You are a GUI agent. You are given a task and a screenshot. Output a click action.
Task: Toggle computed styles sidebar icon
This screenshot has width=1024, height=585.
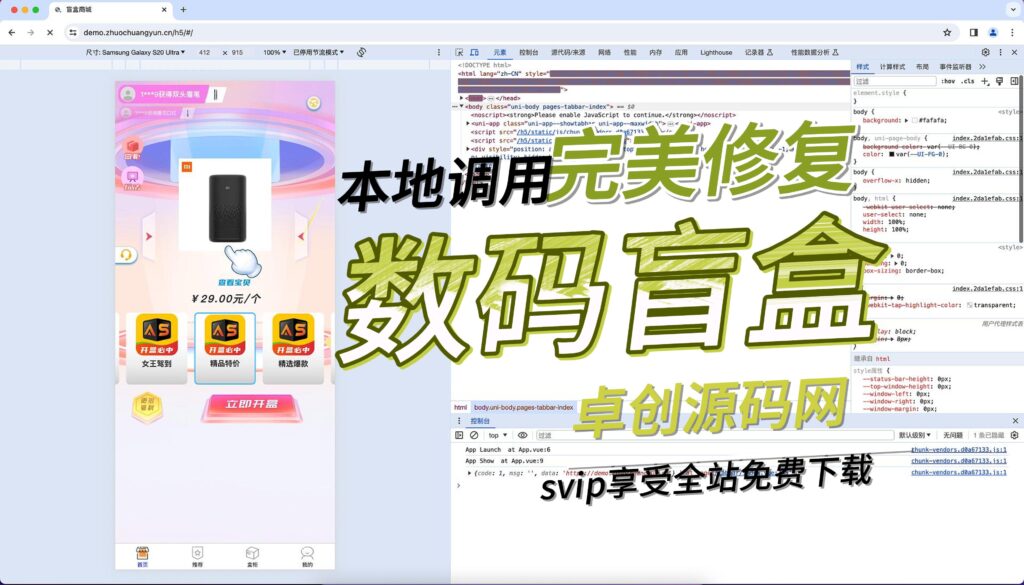click(1014, 81)
